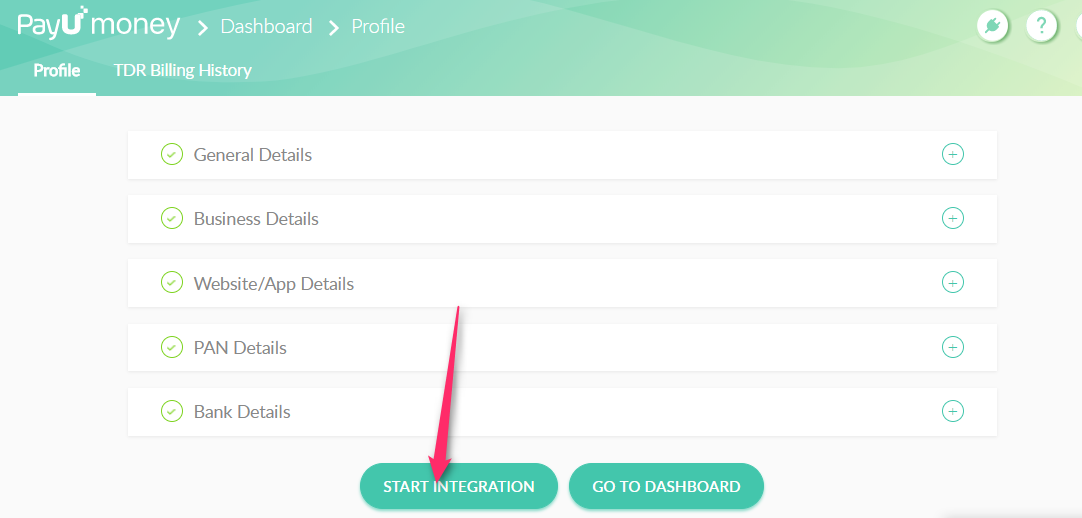This screenshot has height=518, width=1082.
Task: Click the green checkmark beside General Details
Action: point(172,155)
